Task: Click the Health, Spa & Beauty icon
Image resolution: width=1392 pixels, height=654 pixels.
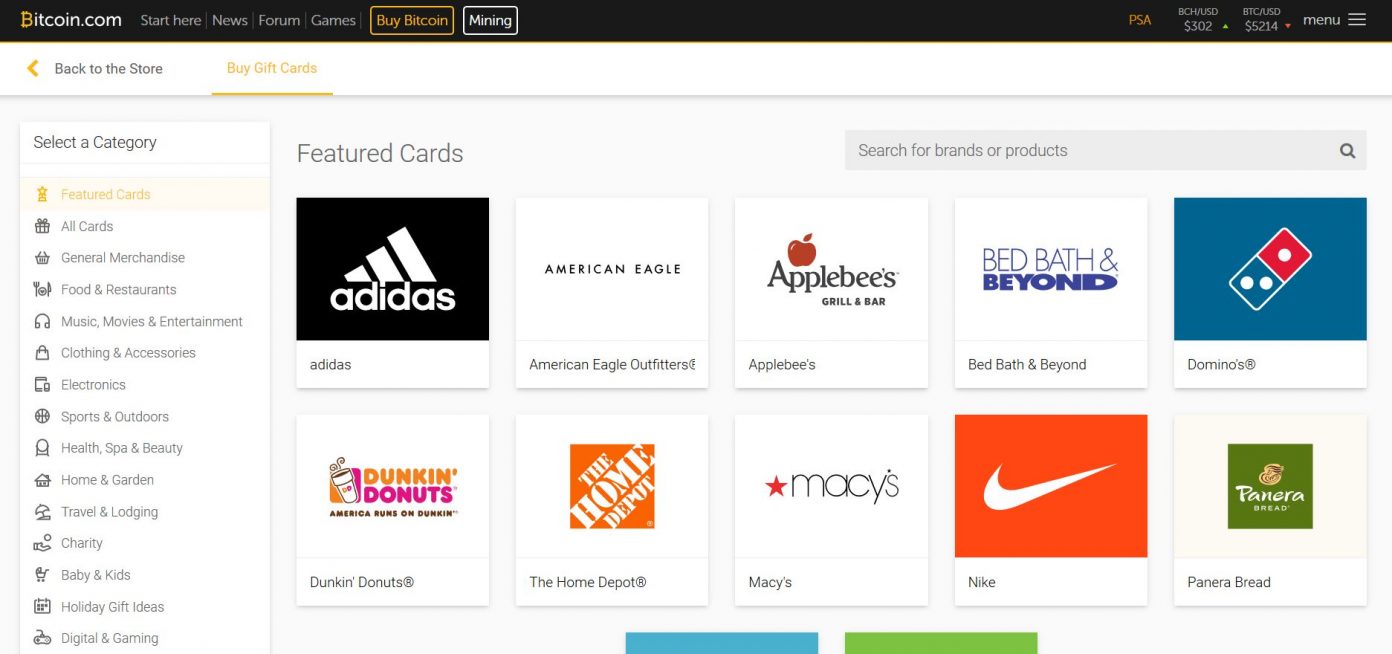Action: (x=42, y=448)
